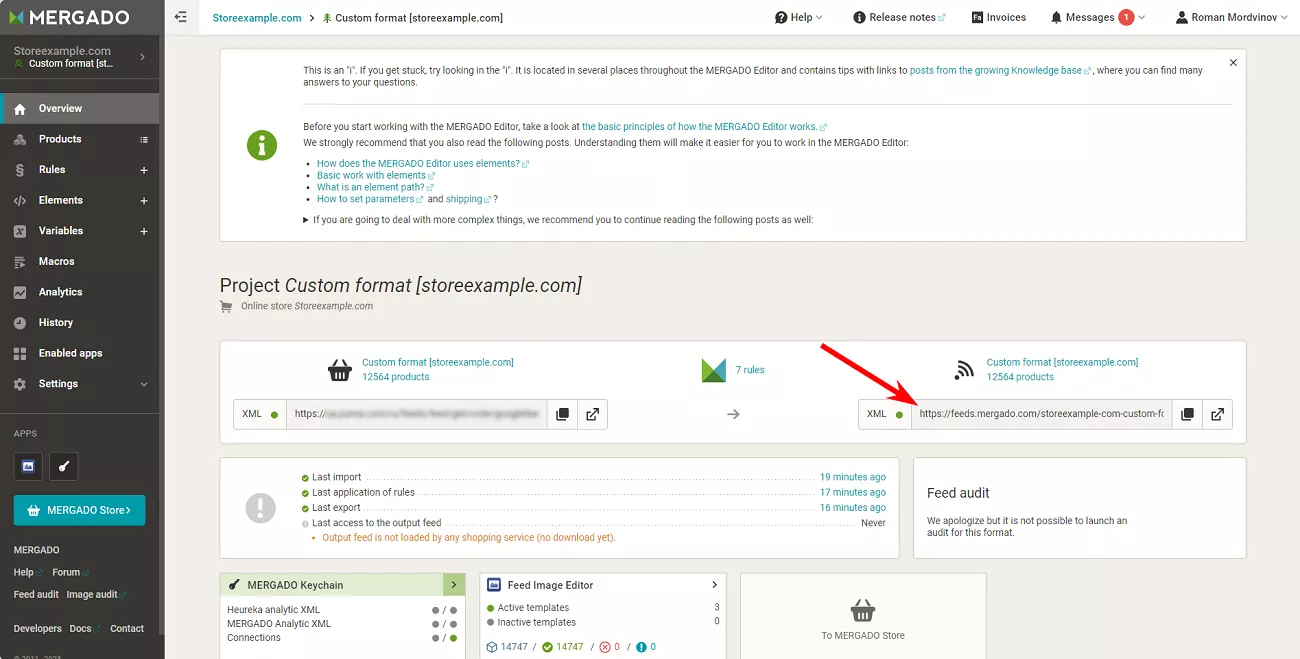Click the input Custom format link by basket
The image size is (1300, 659).
(x=438, y=362)
